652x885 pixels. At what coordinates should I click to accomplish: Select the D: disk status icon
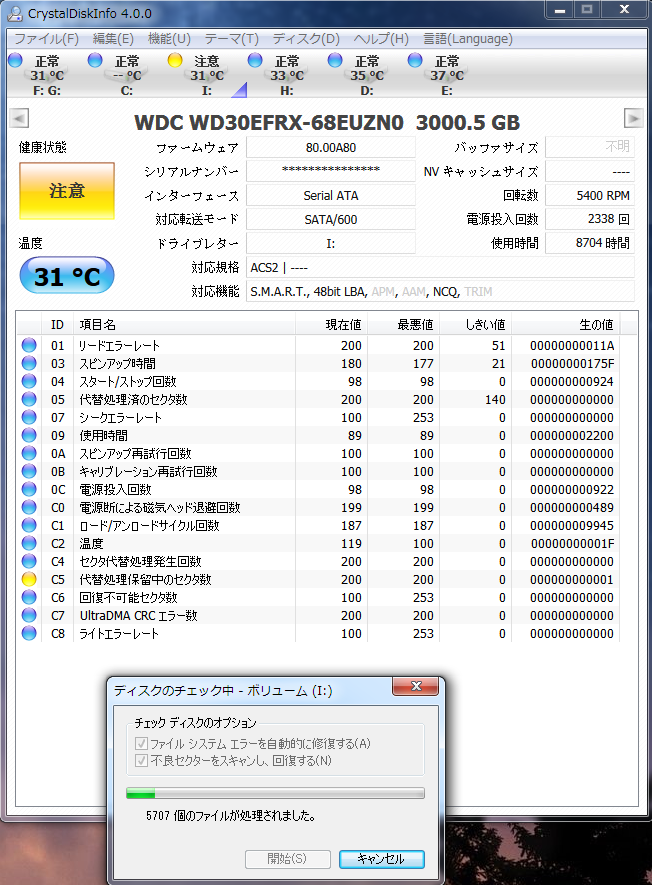coord(335,60)
